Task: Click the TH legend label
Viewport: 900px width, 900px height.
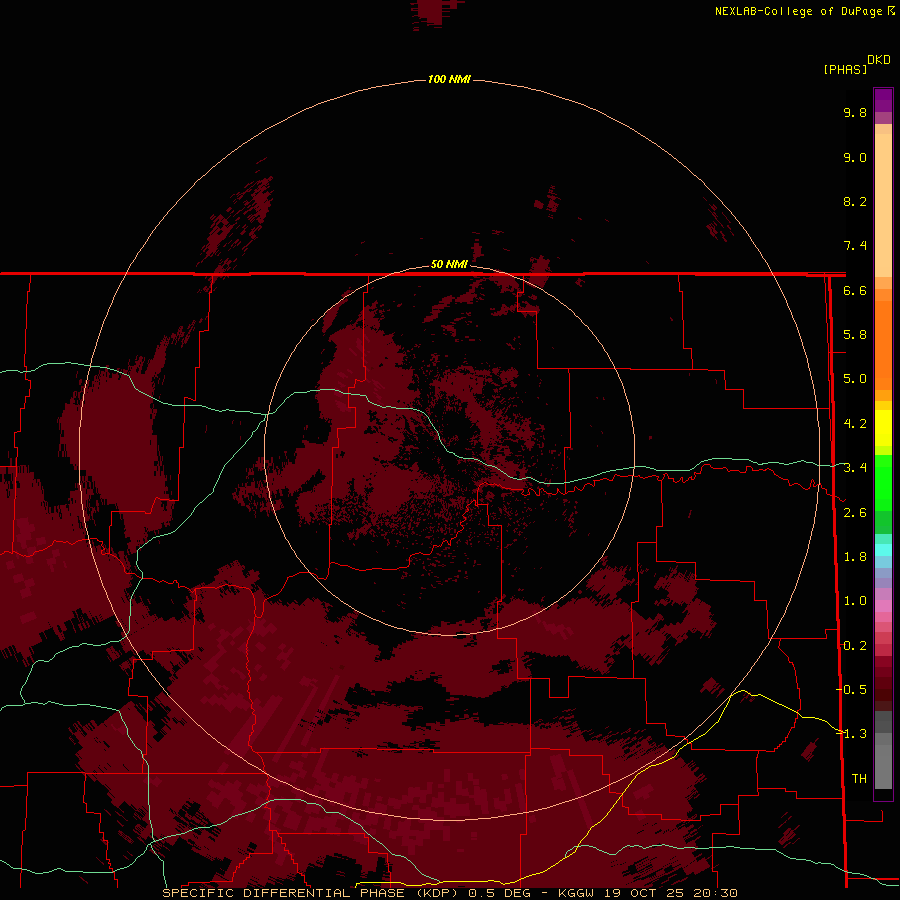Action: click(x=859, y=779)
